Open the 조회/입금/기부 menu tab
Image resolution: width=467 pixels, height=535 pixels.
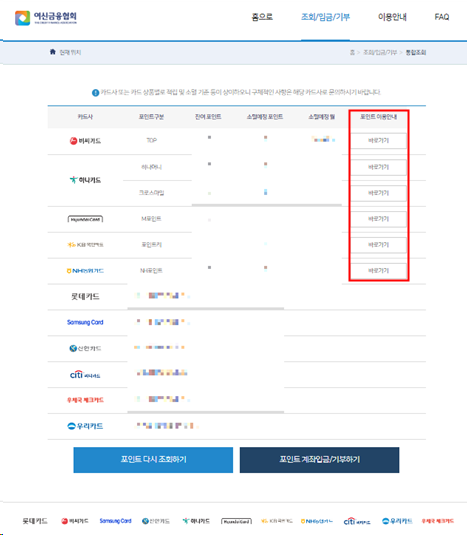[325, 17]
